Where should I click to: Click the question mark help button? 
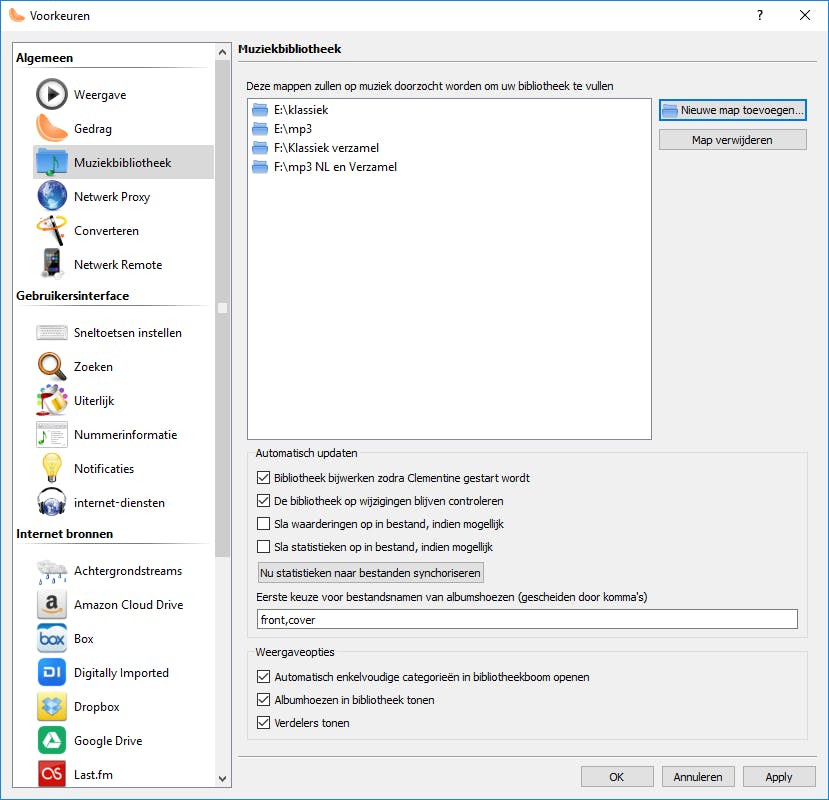760,15
